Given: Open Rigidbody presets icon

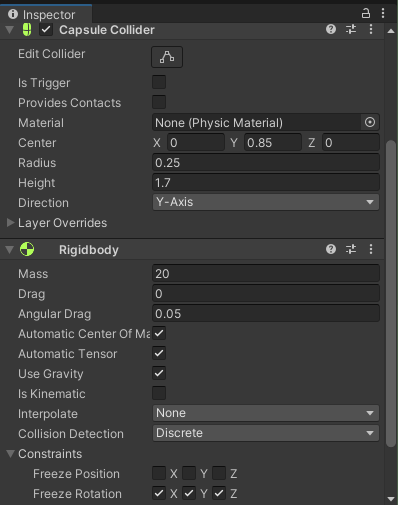Looking at the screenshot, I should (351, 249).
